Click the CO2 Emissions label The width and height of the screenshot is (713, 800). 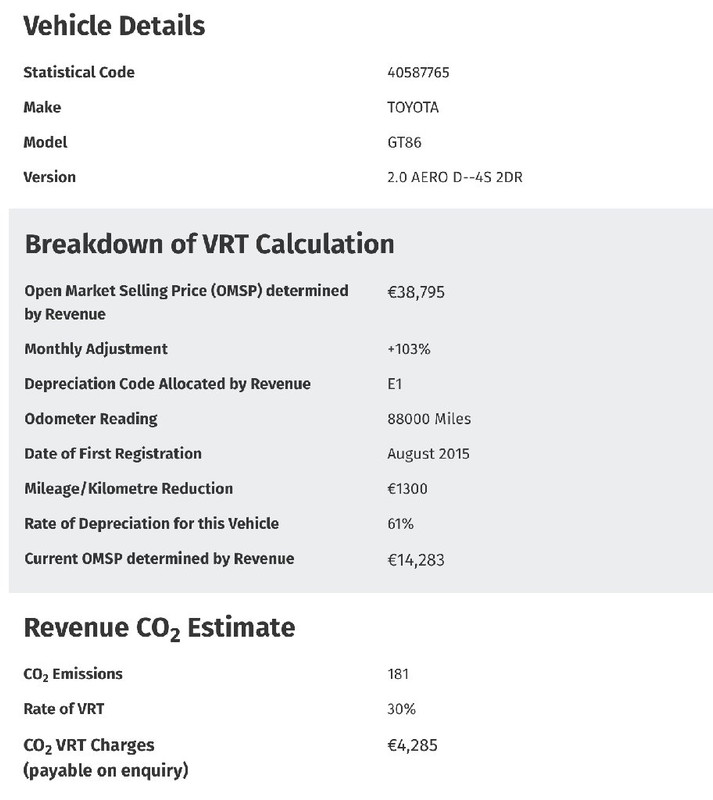[x=73, y=674]
